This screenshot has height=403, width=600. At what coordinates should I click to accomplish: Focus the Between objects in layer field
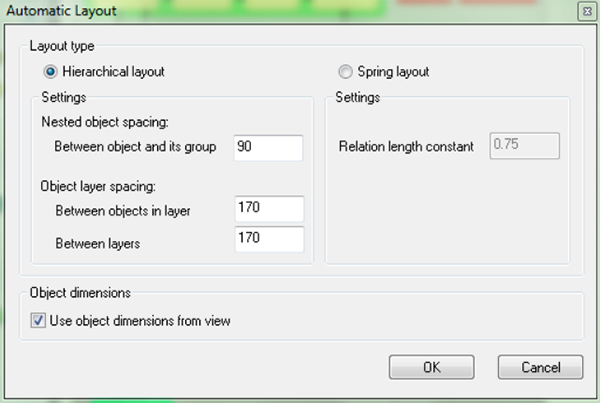[269, 209]
